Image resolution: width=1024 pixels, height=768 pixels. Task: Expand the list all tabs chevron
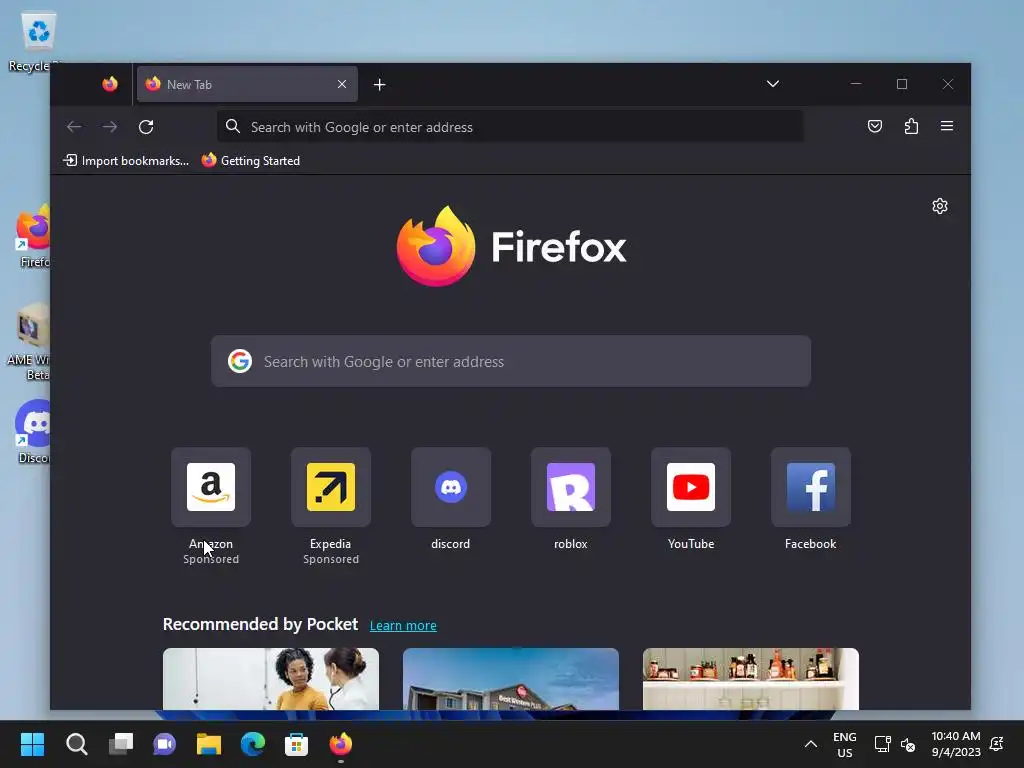pyautogui.click(x=773, y=84)
